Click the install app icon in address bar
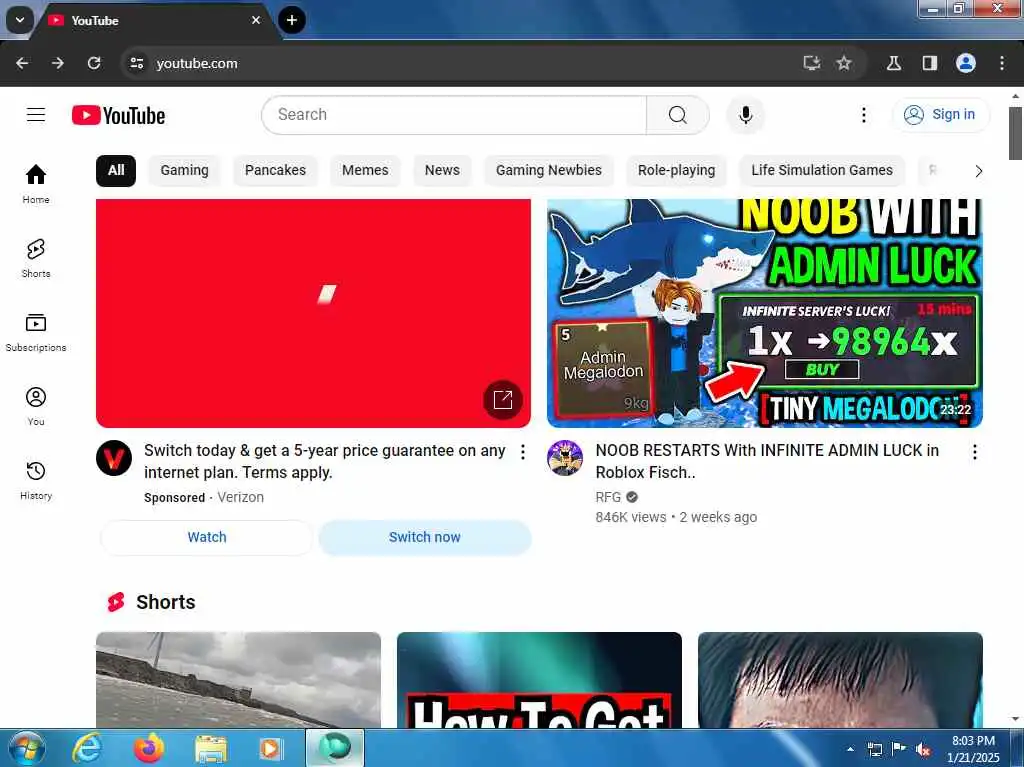Image resolution: width=1024 pixels, height=767 pixels. point(811,63)
